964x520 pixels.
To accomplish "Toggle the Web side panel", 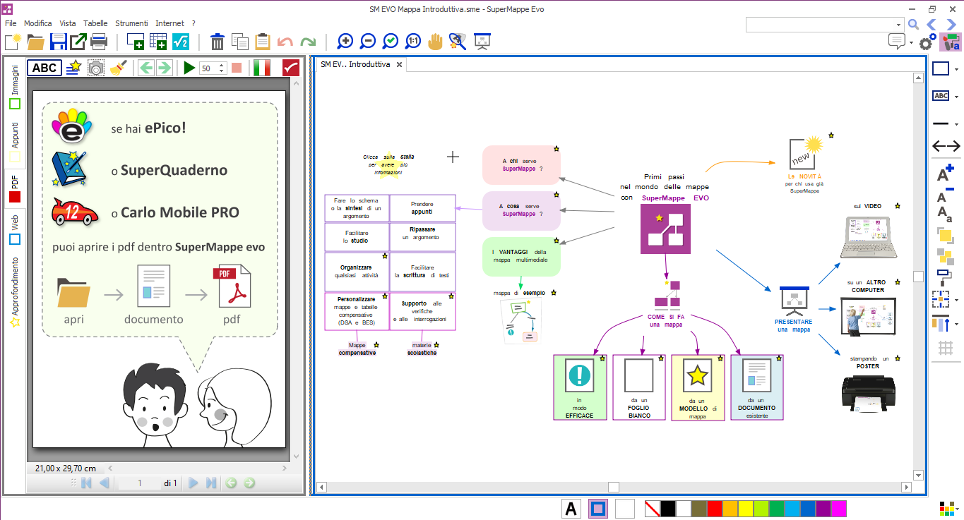I will 15,229.
